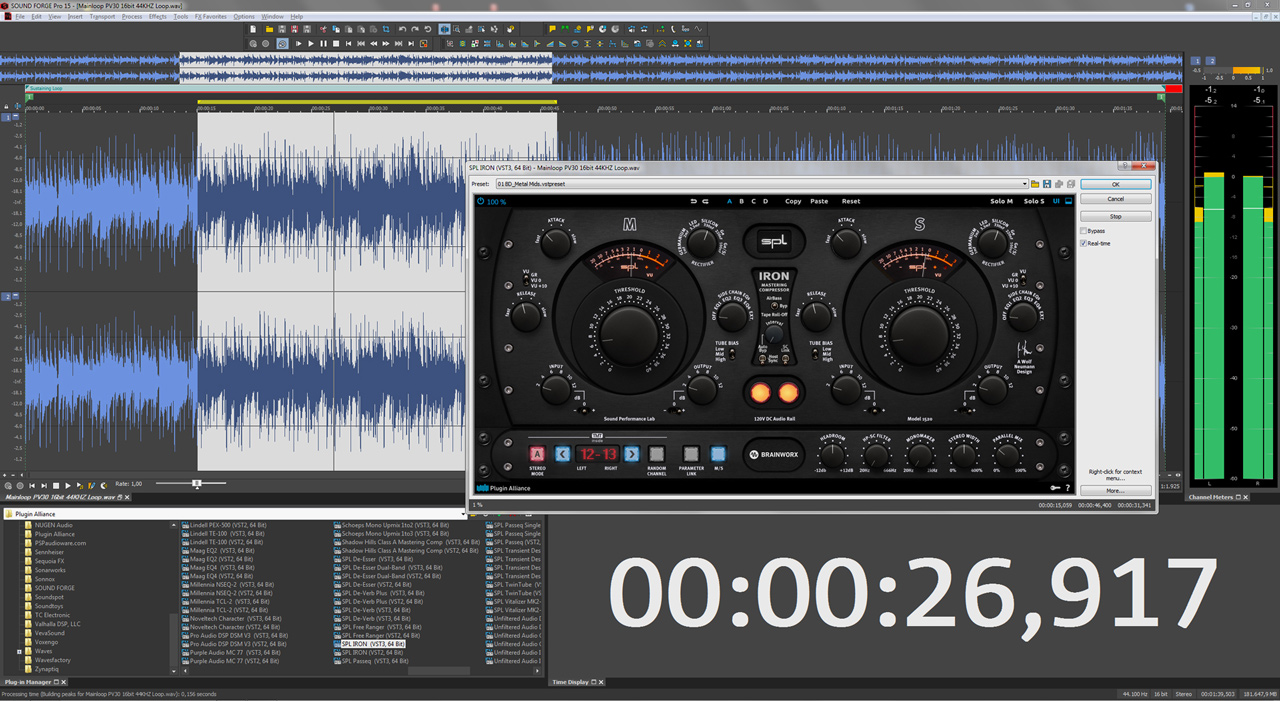Click the Parallel Mix knob
The width and height of the screenshot is (1280, 701).
point(1008,456)
